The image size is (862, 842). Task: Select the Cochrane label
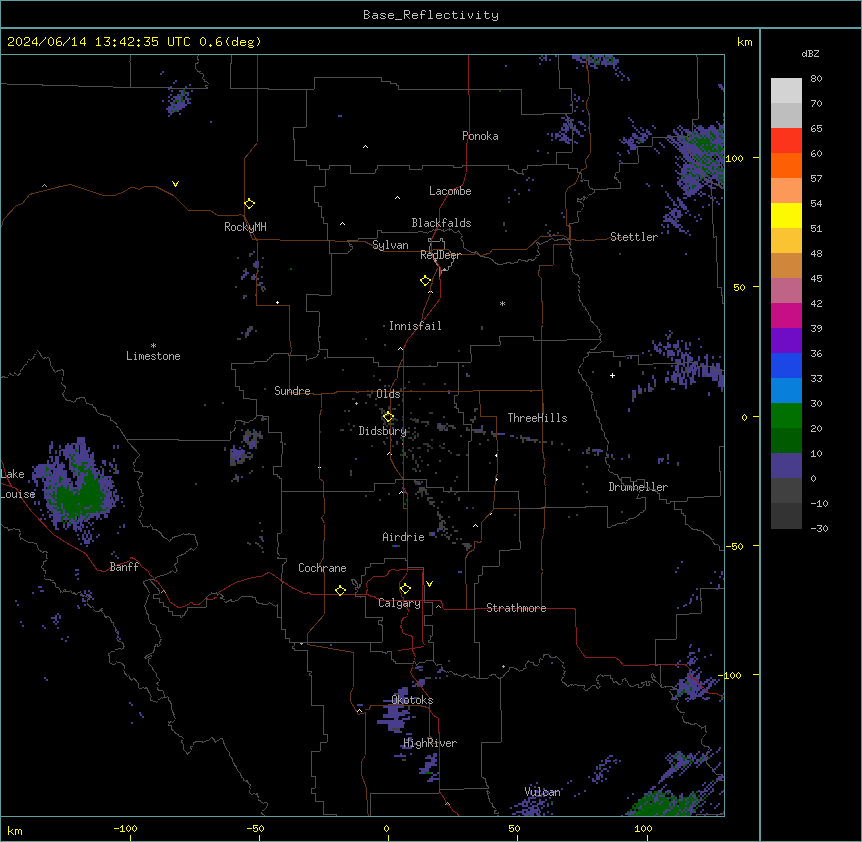pyautogui.click(x=322, y=568)
